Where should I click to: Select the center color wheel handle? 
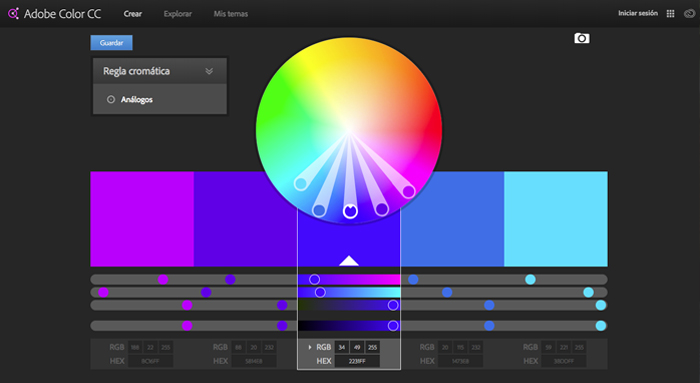tap(350, 211)
